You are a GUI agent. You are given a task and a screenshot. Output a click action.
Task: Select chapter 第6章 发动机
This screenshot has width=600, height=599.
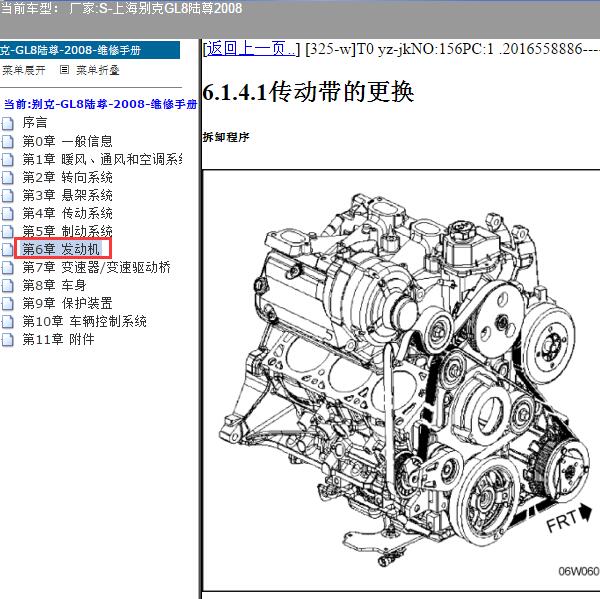pos(61,249)
